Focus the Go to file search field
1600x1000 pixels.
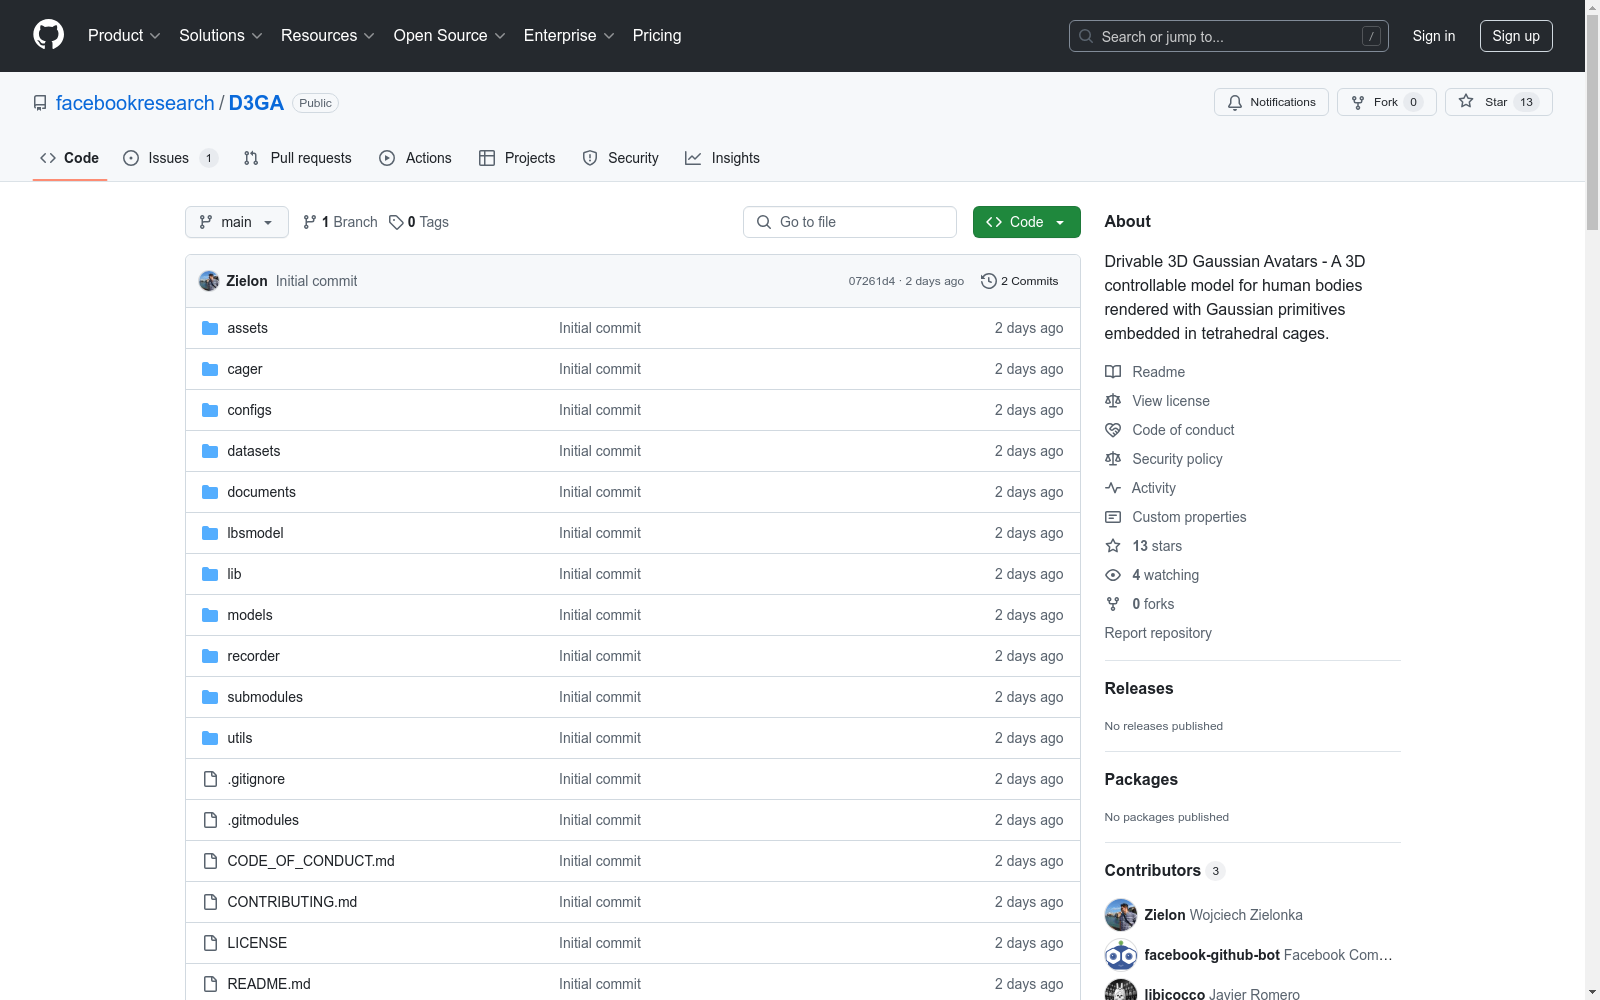[850, 222]
